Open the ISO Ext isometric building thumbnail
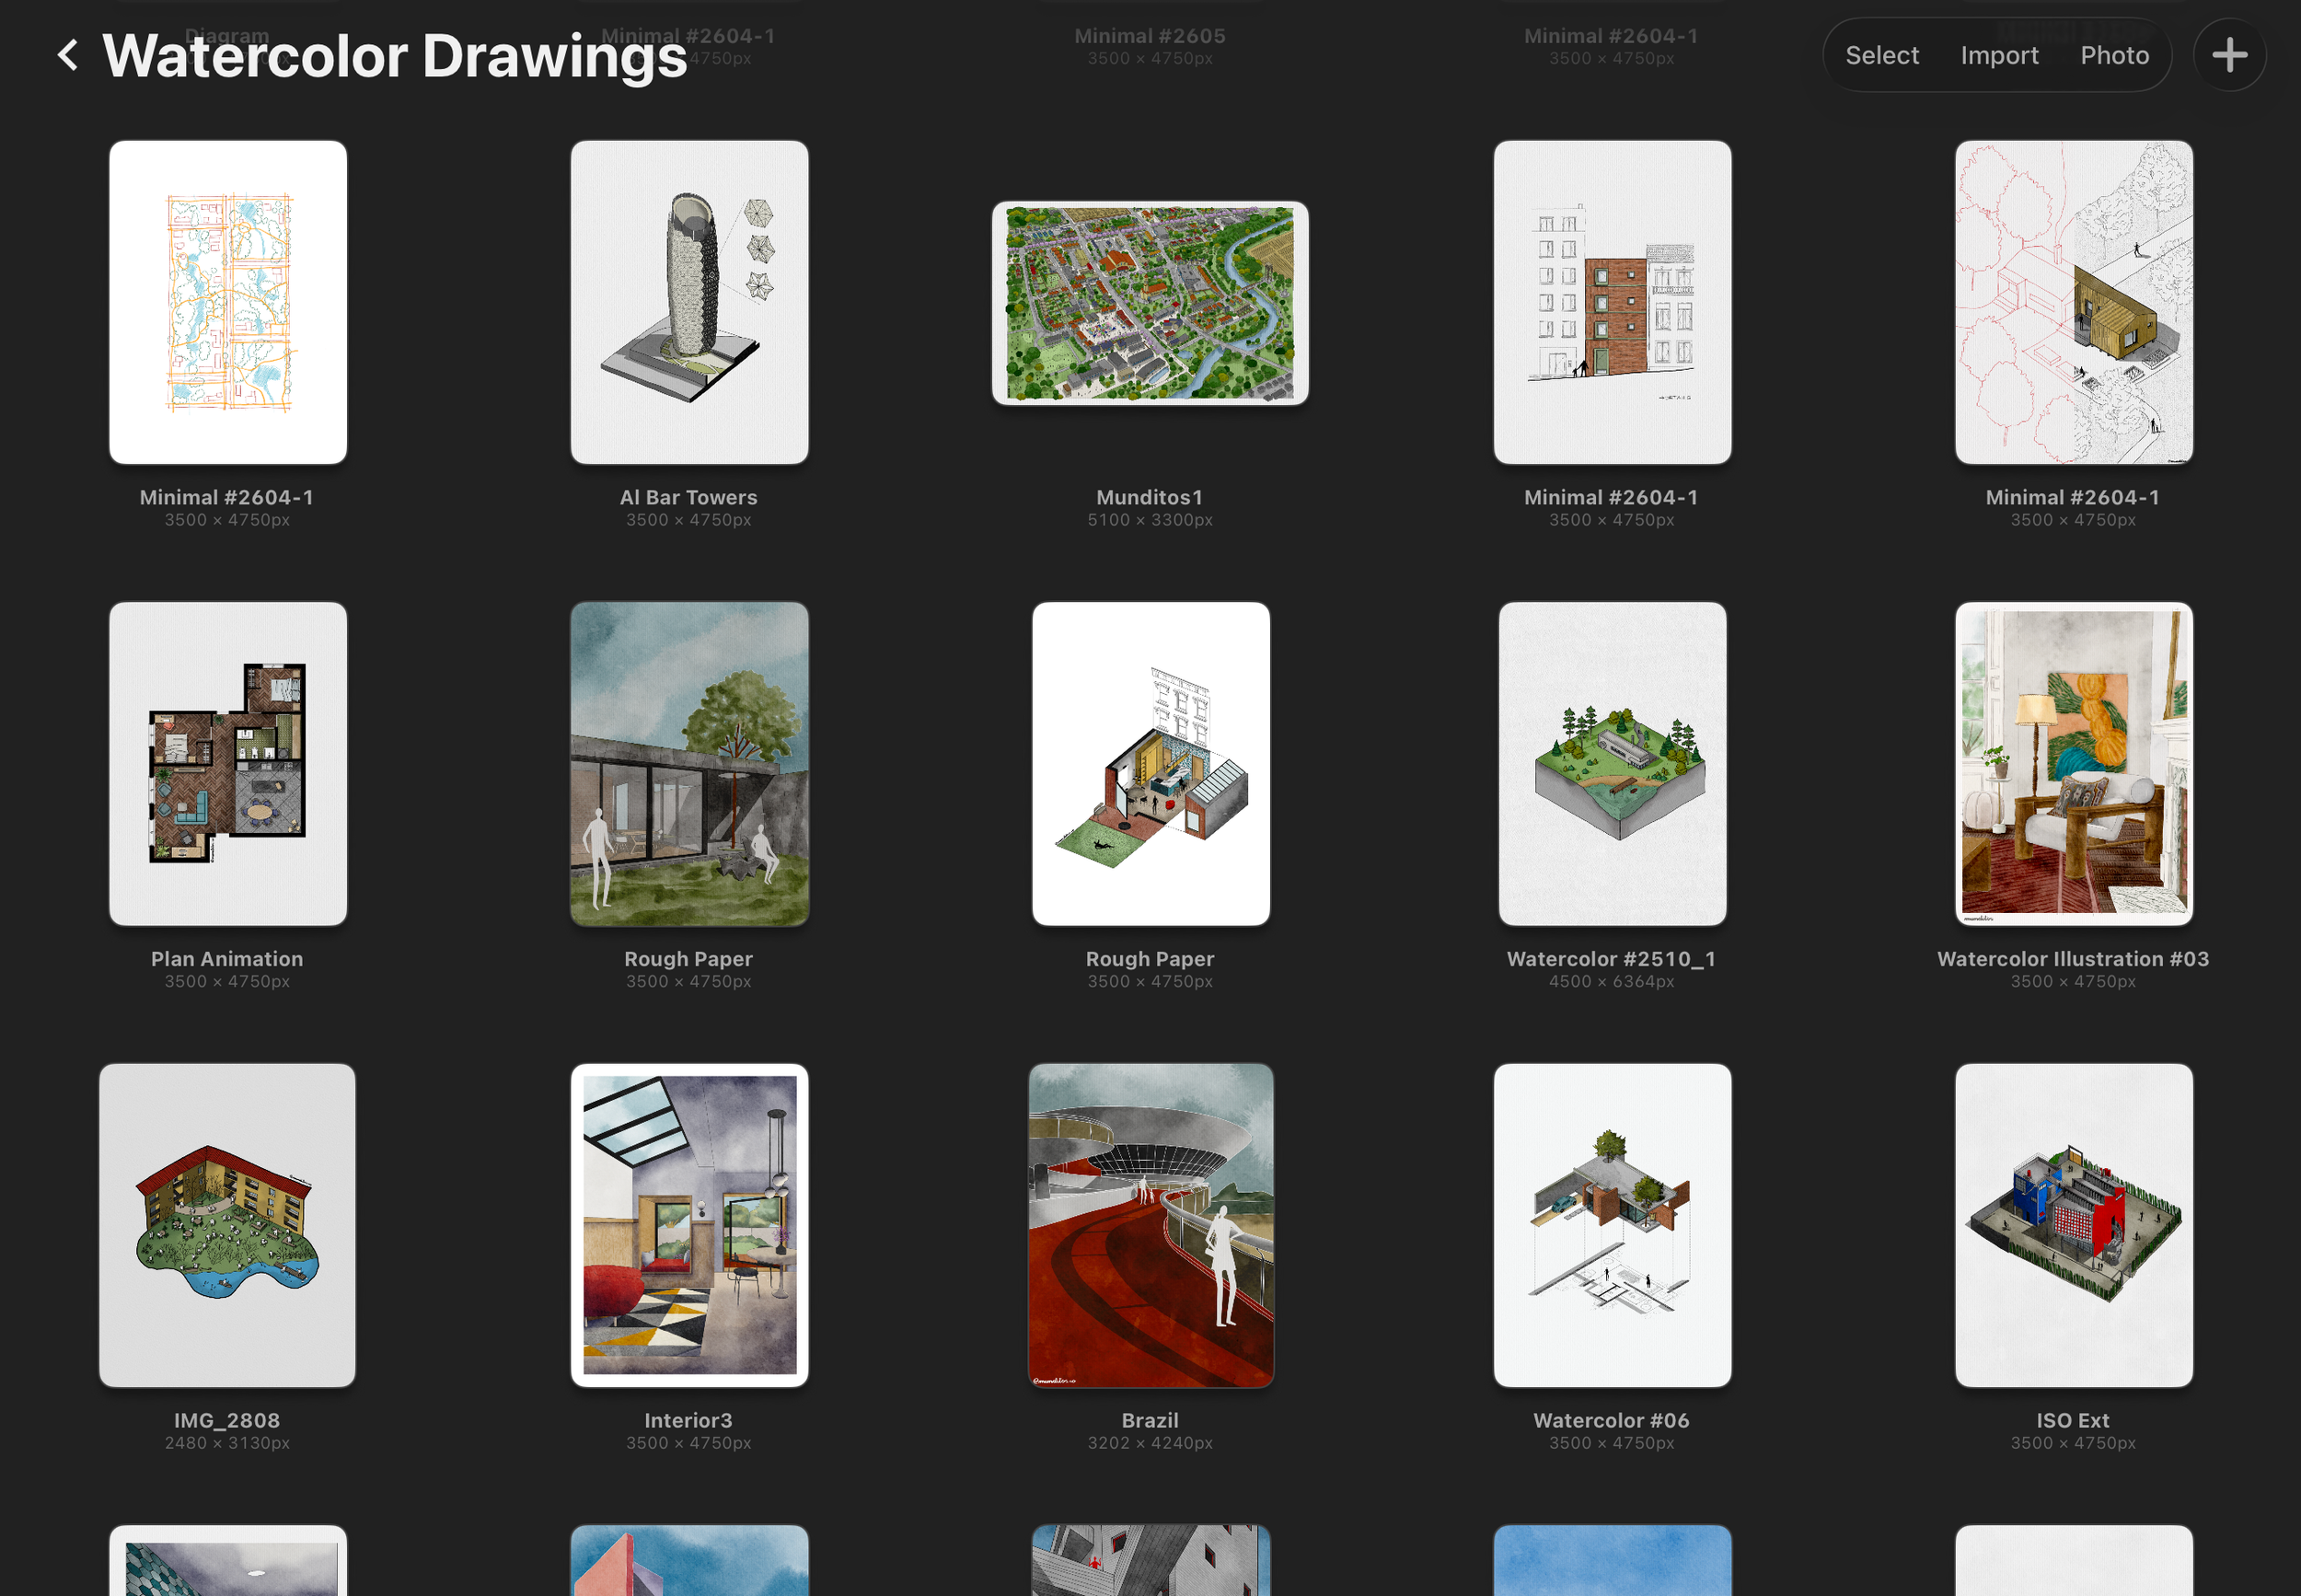Viewport: 2301px width, 1596px height. click(x=2074, y=1225)
